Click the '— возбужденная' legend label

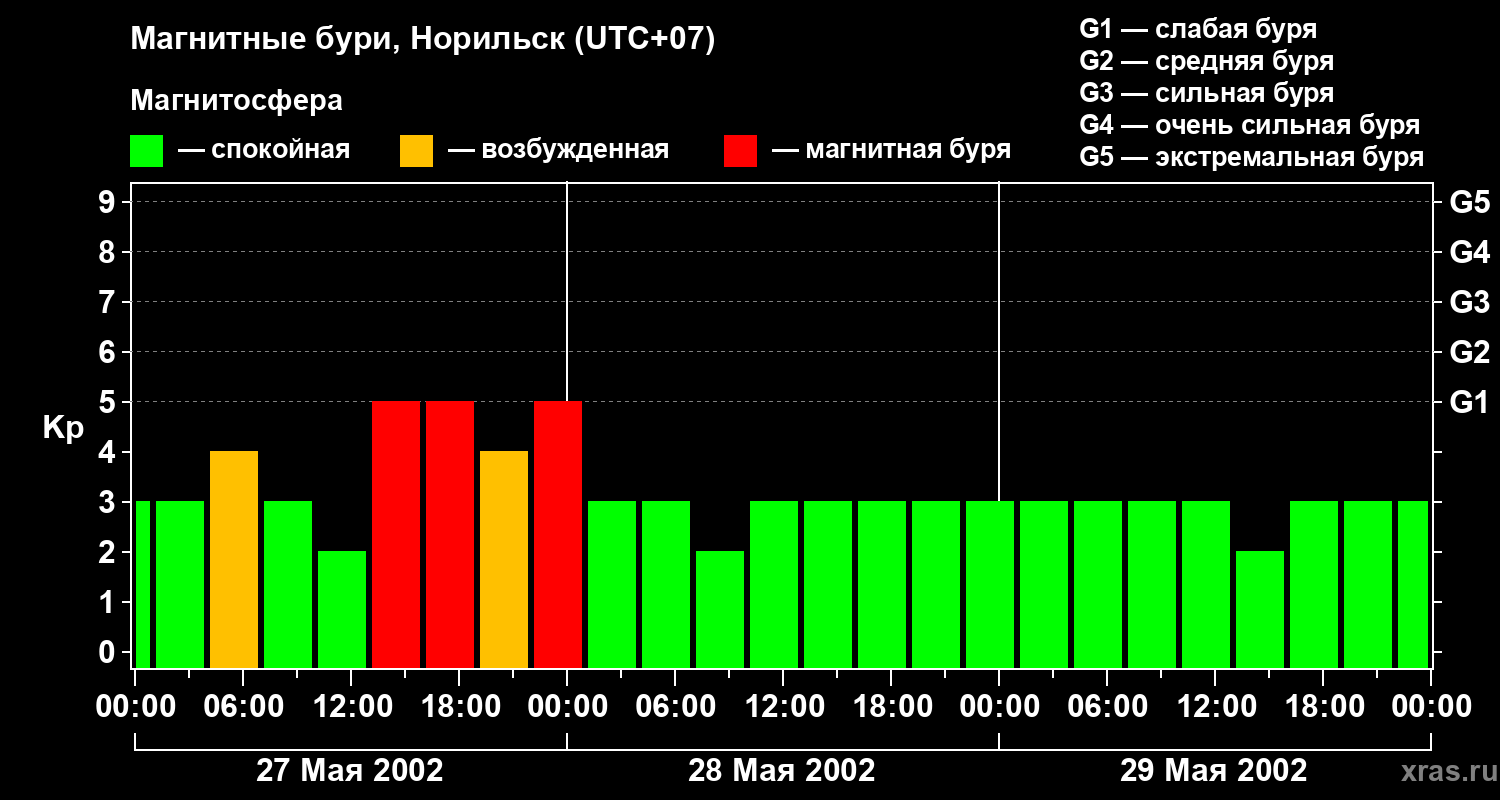coord(558,150)
